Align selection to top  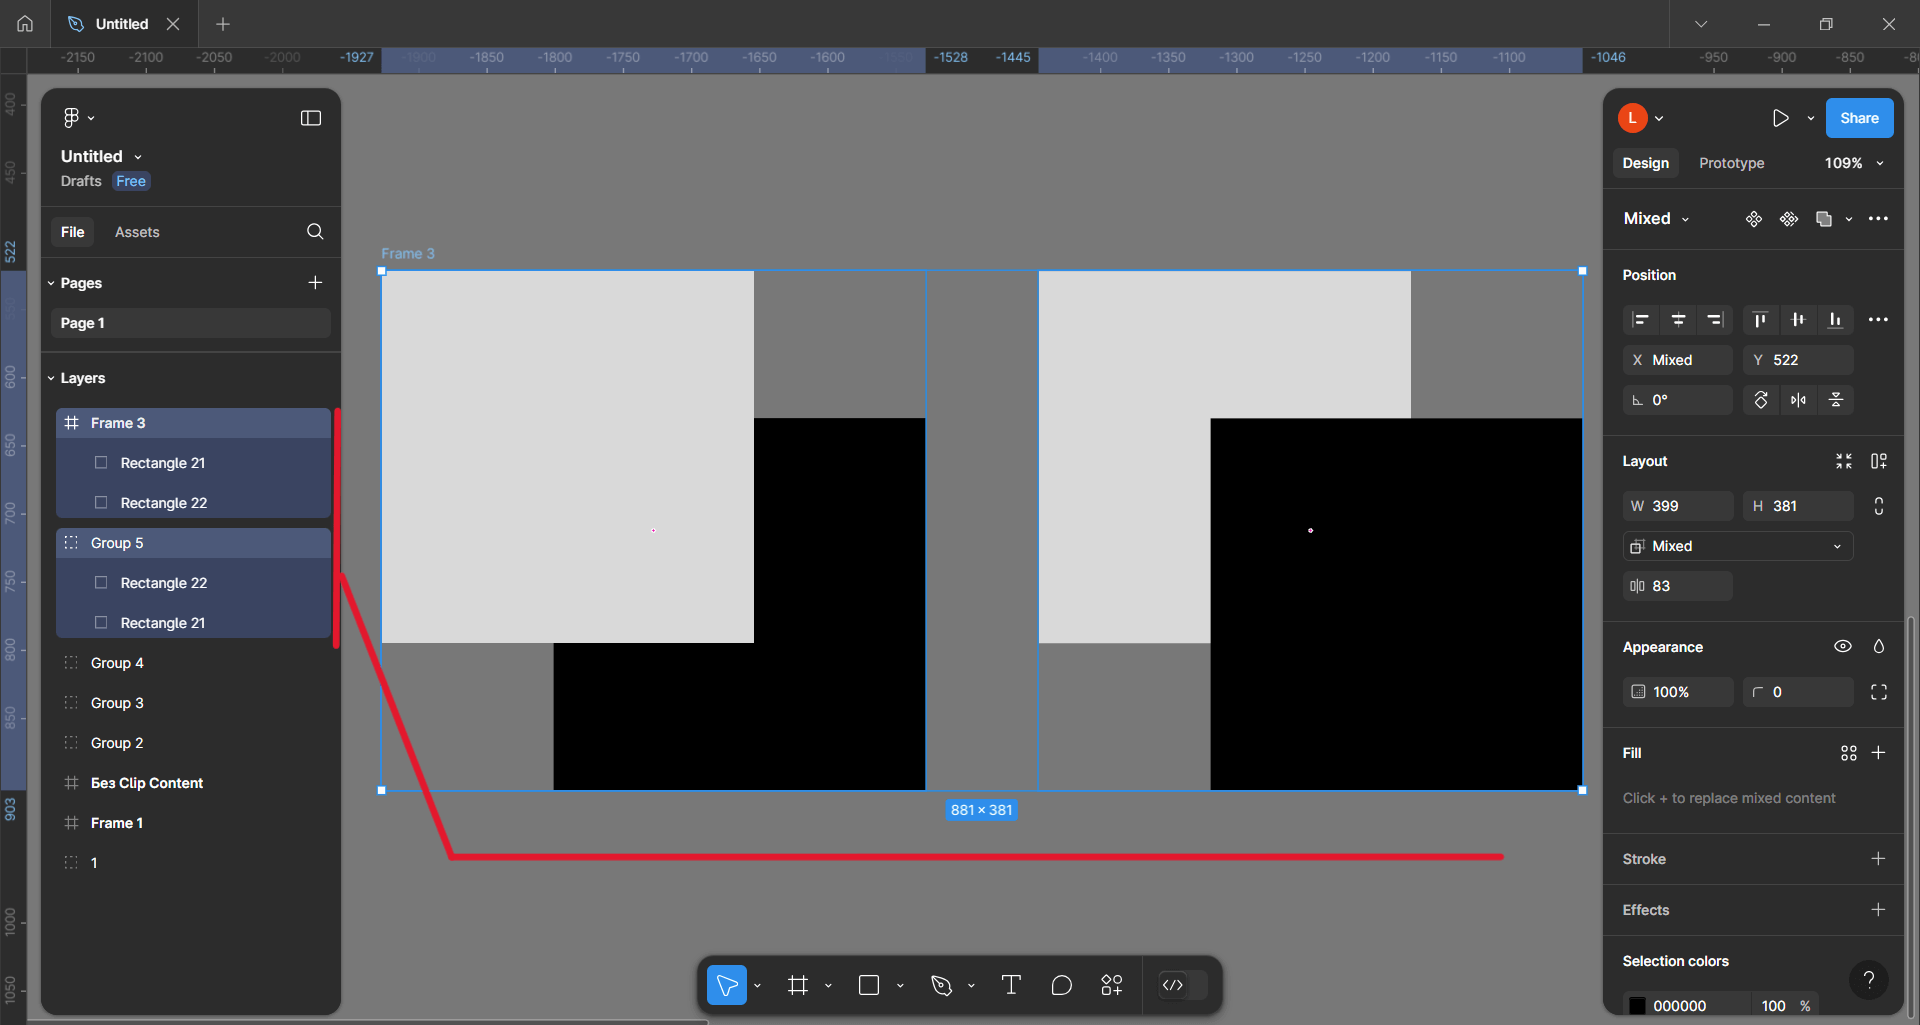coord(1760,320)
